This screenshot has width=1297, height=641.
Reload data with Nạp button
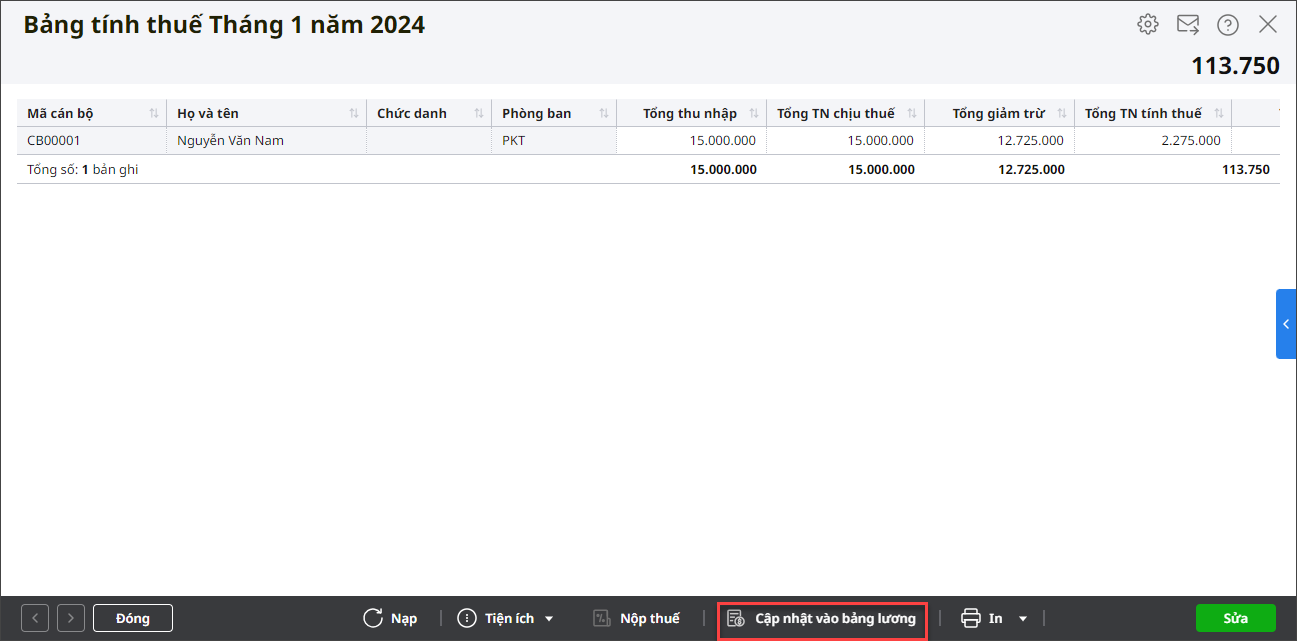390,618
